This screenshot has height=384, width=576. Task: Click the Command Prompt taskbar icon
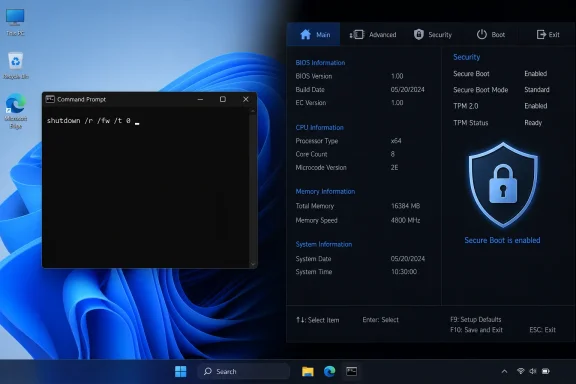coord(352,372)
